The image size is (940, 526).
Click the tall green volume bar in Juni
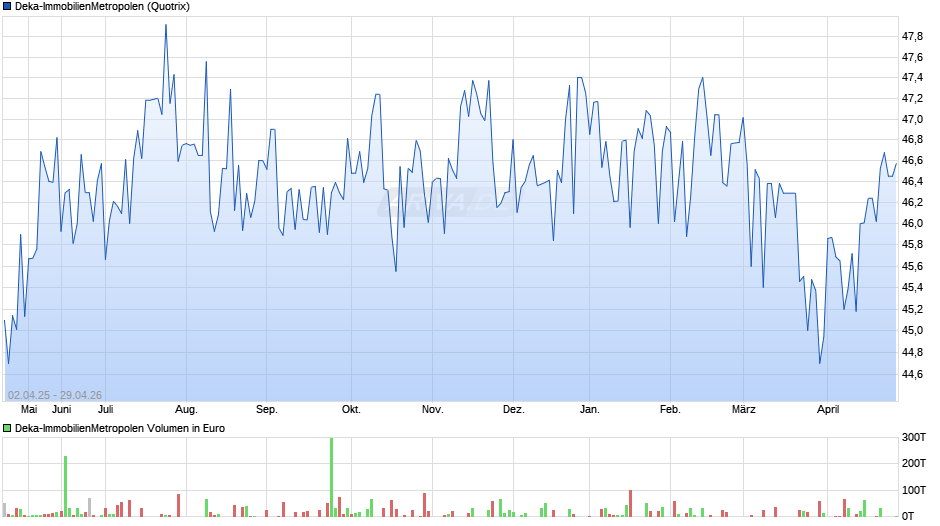click(x=65, y=486)
